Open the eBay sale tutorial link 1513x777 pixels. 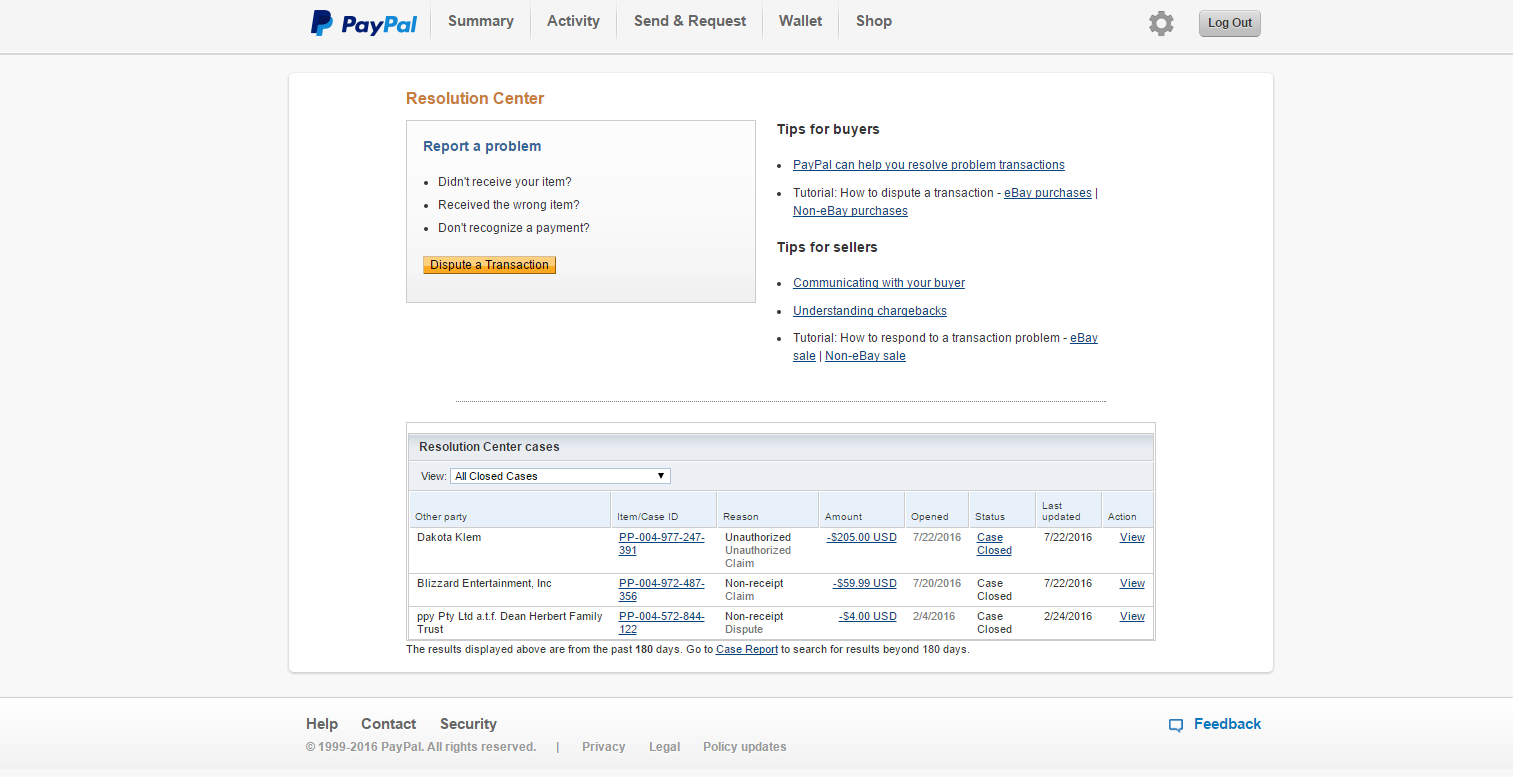pyautogui.click(x=1084, y=338)
